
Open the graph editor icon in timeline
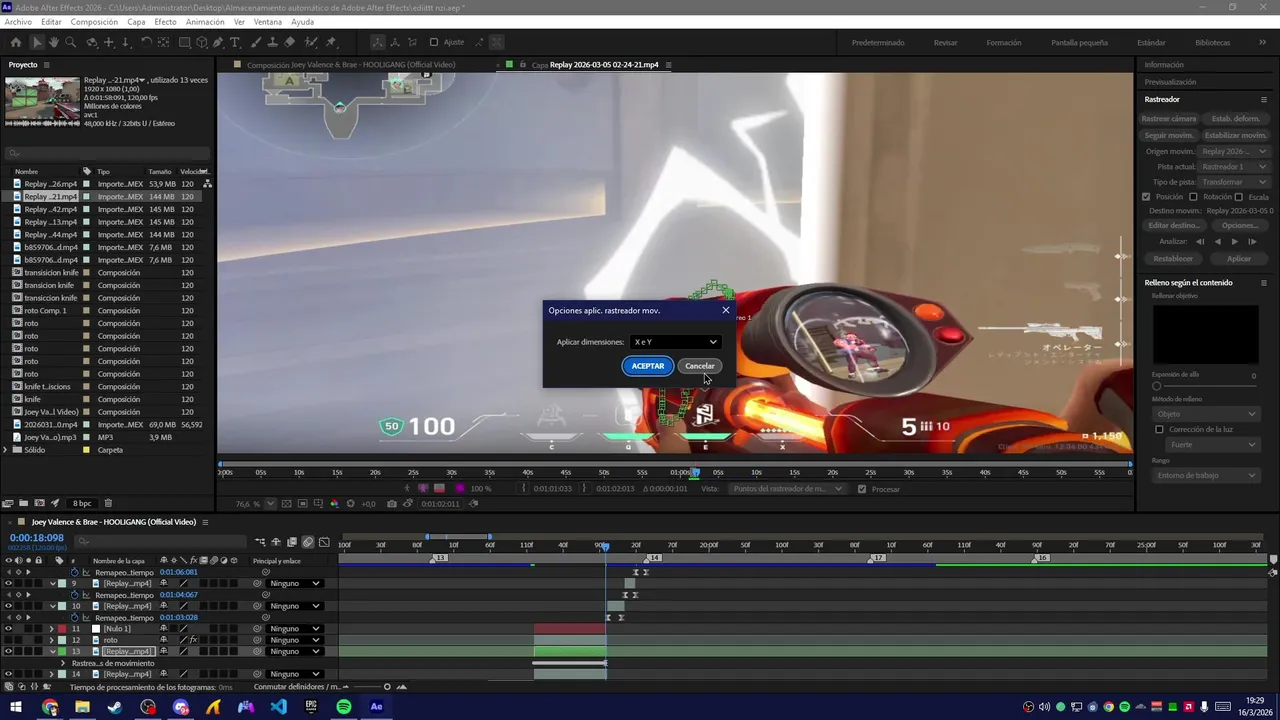[x=324, y=542]
